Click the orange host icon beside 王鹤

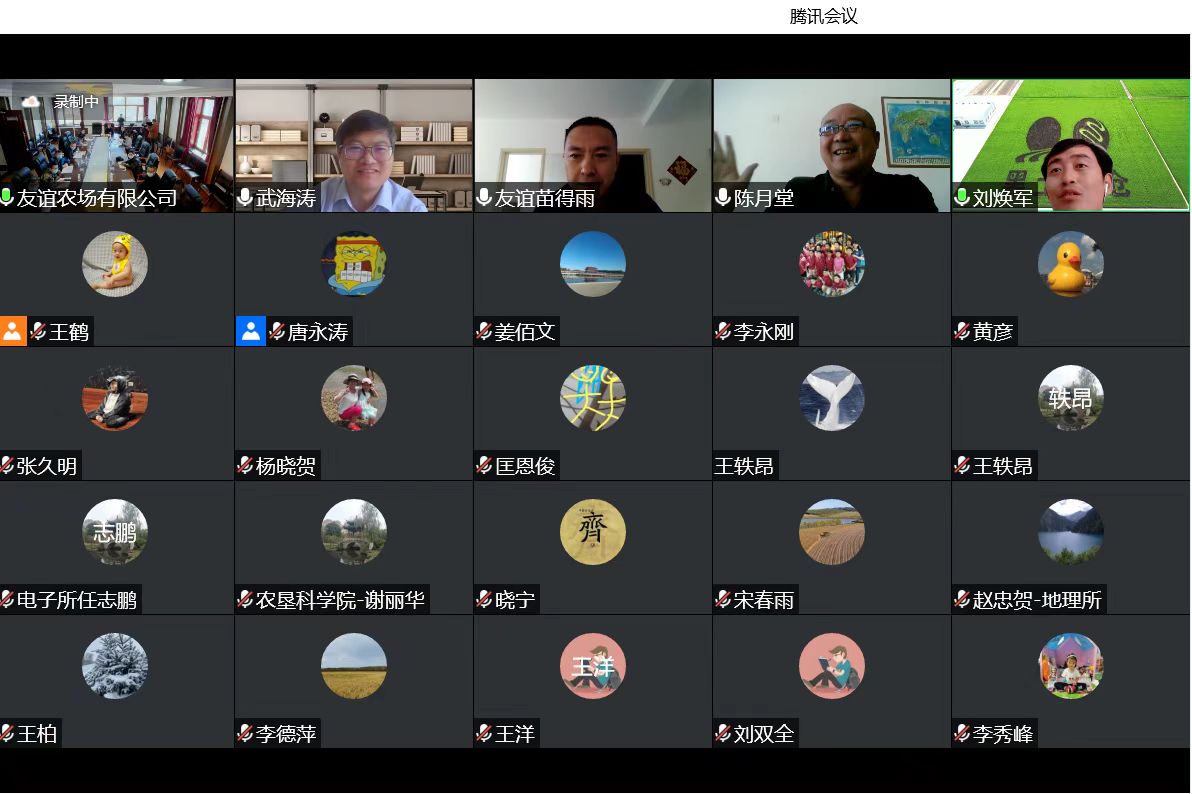coord(13,331)
